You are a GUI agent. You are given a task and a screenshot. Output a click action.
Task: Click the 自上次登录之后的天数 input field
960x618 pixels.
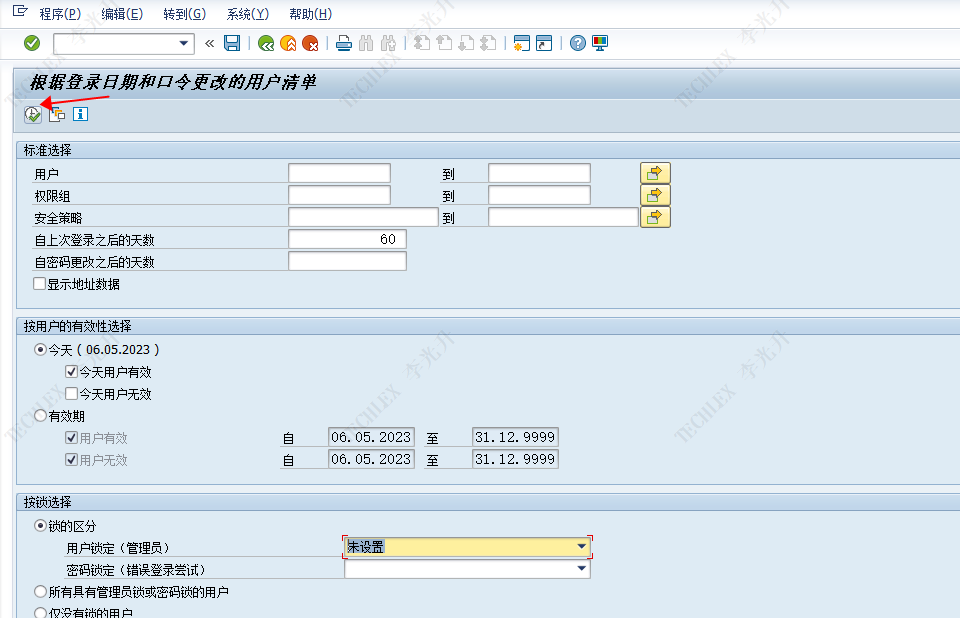347,239
